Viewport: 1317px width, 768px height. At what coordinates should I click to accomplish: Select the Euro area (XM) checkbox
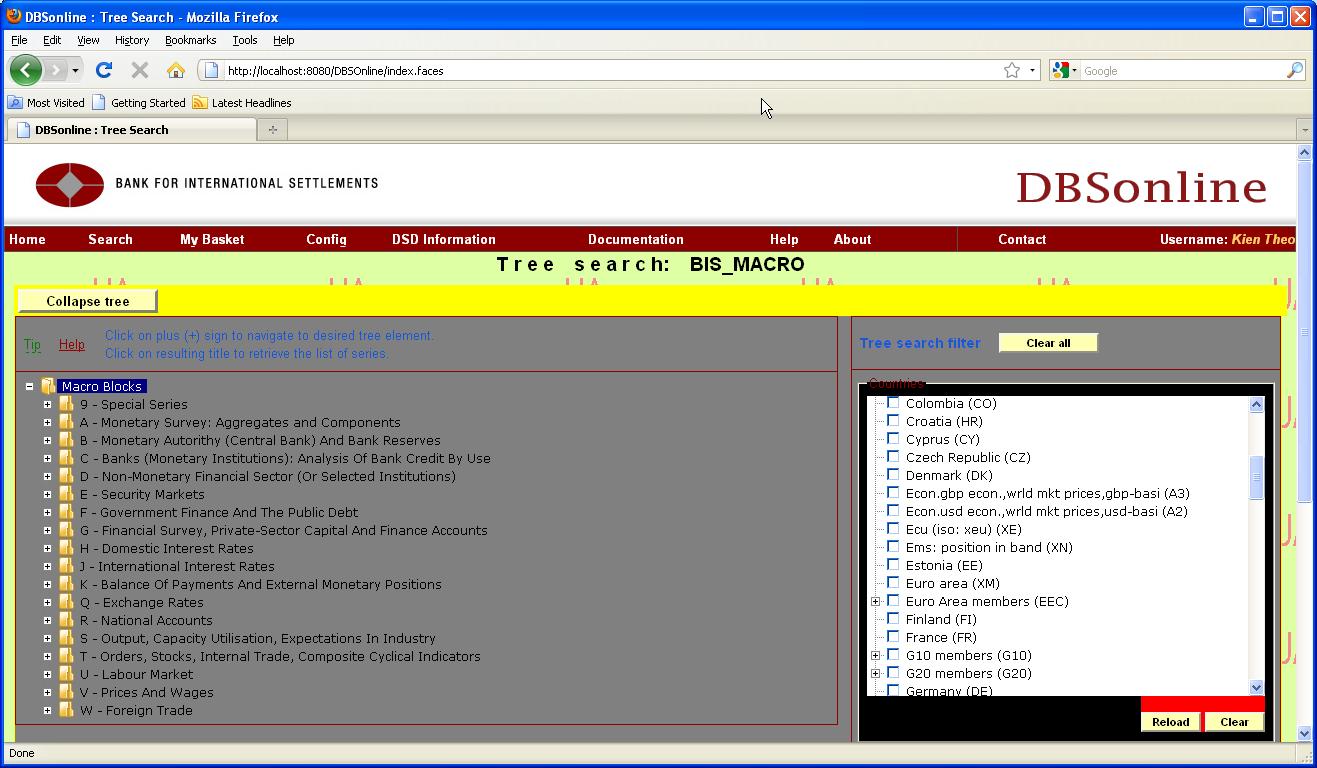click(893, 583)
